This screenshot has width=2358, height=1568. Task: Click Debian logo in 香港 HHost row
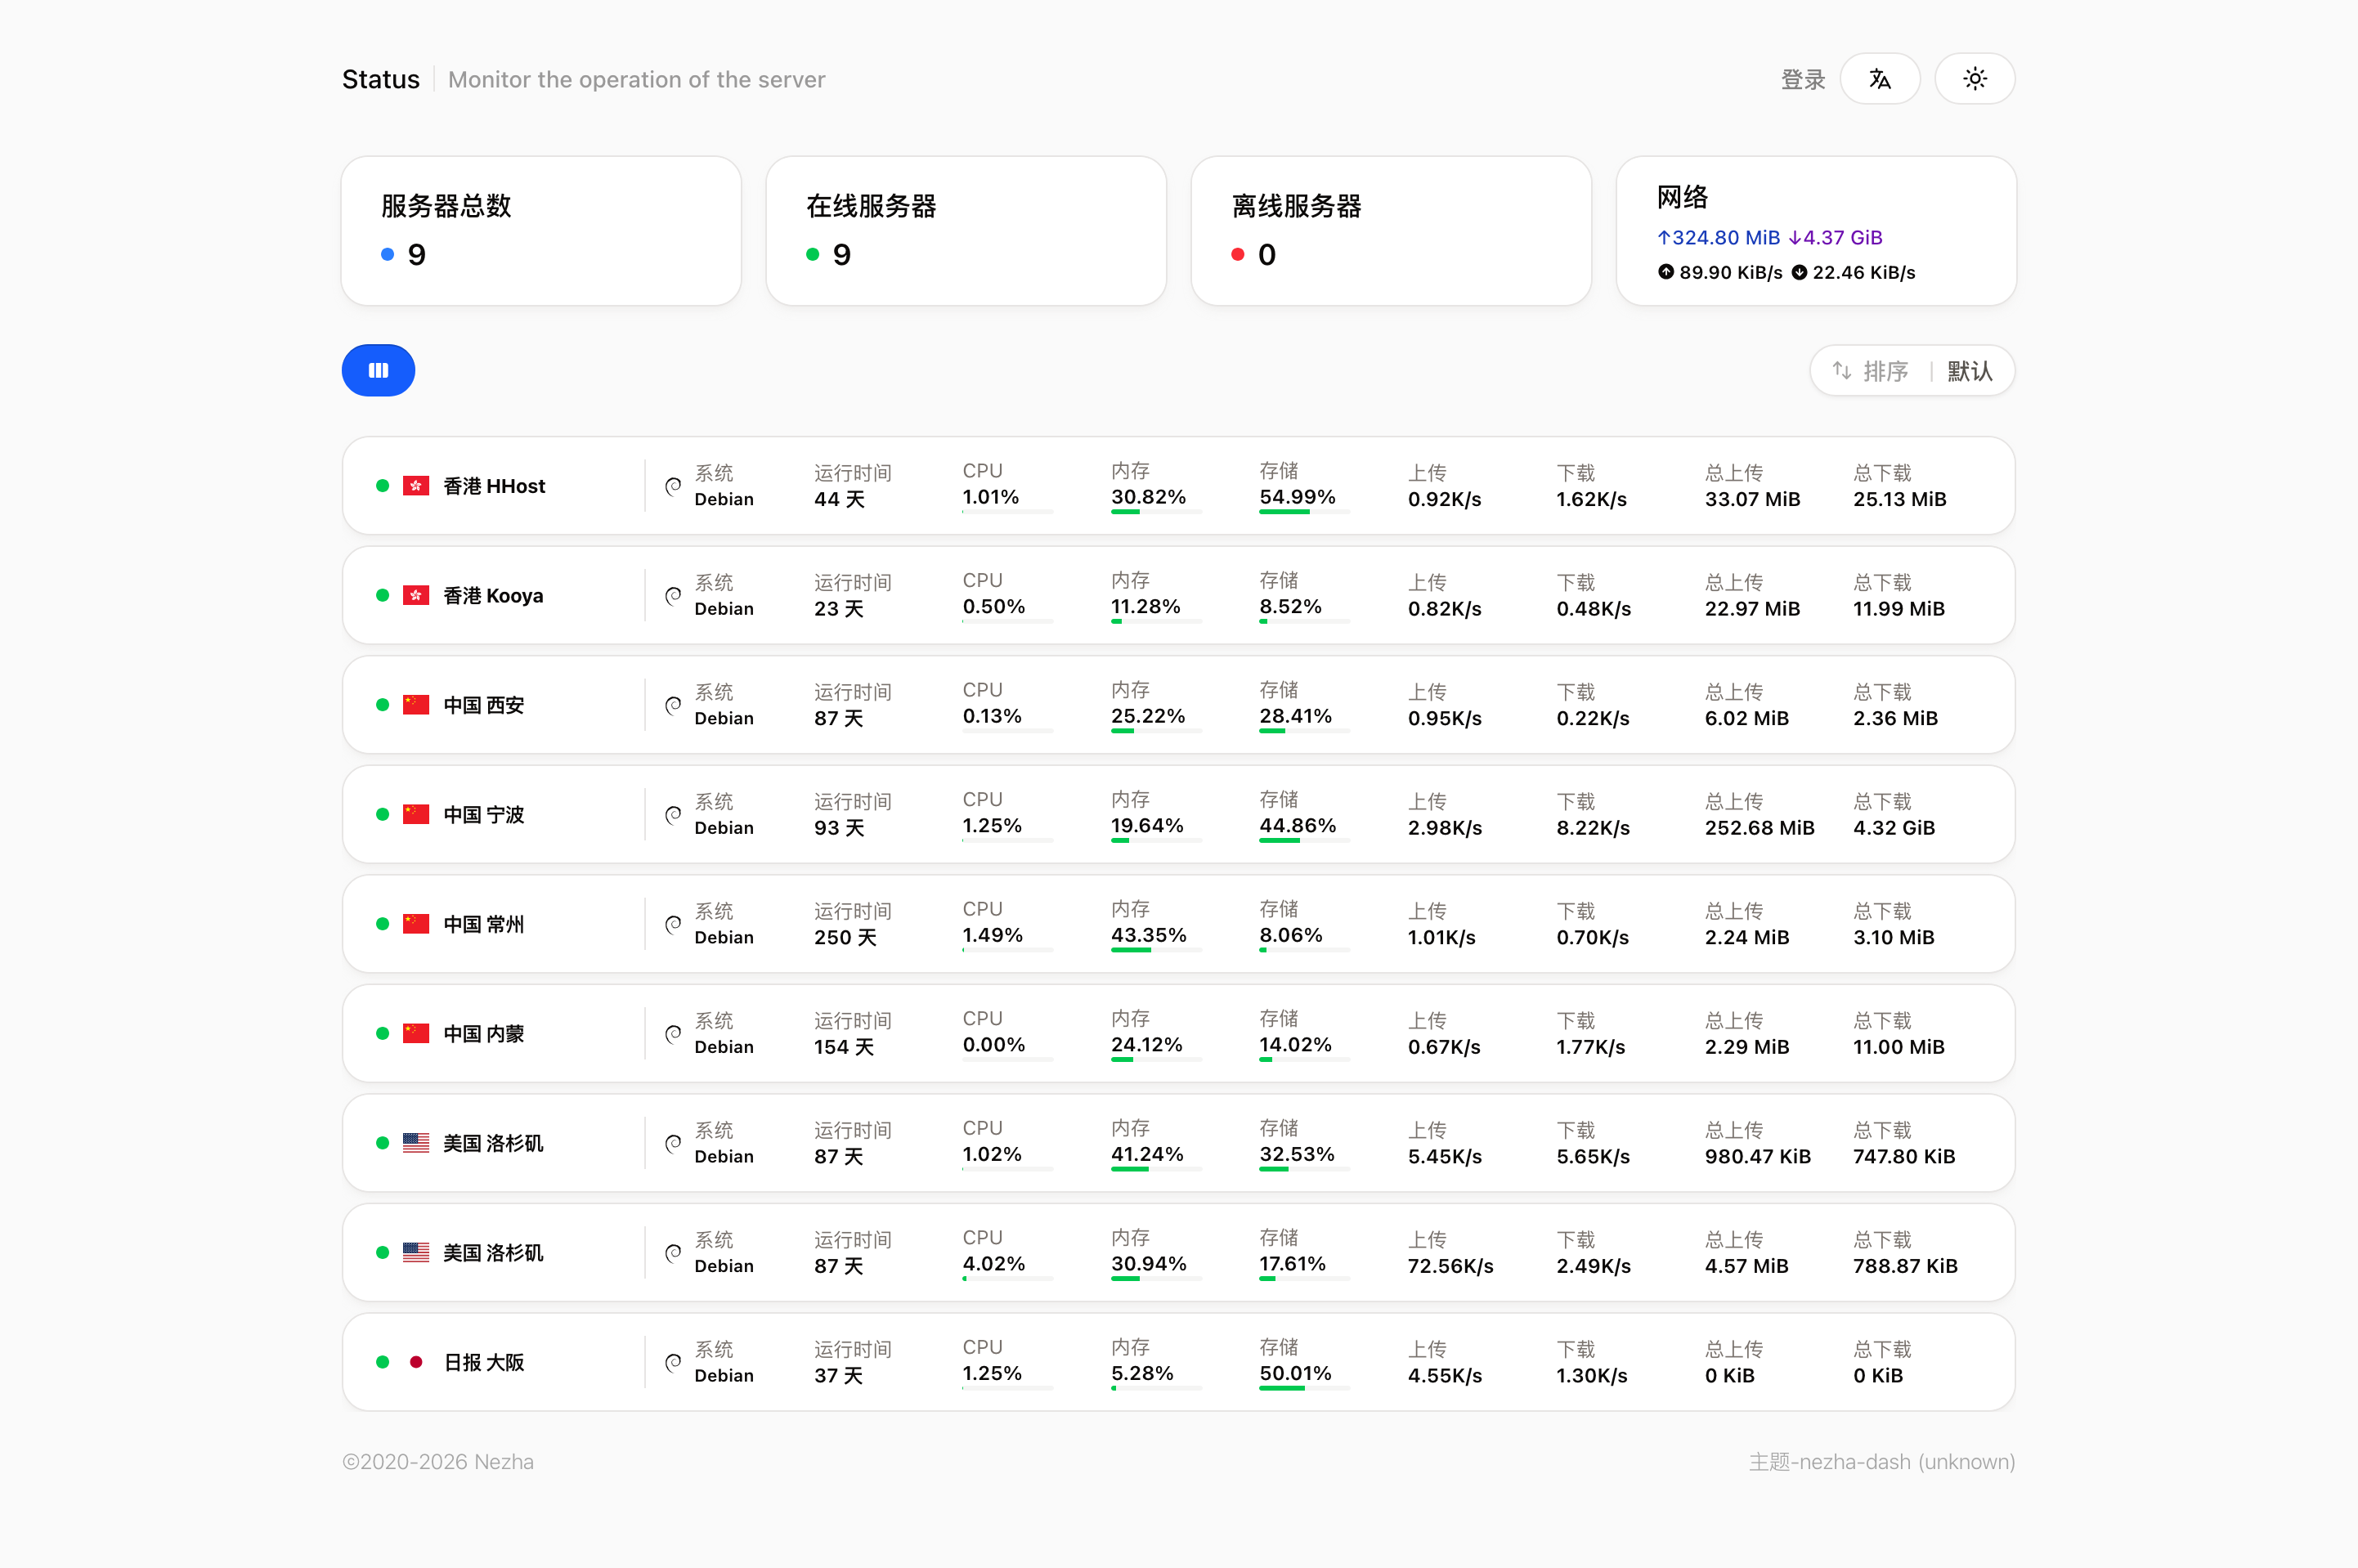point(673,486)
